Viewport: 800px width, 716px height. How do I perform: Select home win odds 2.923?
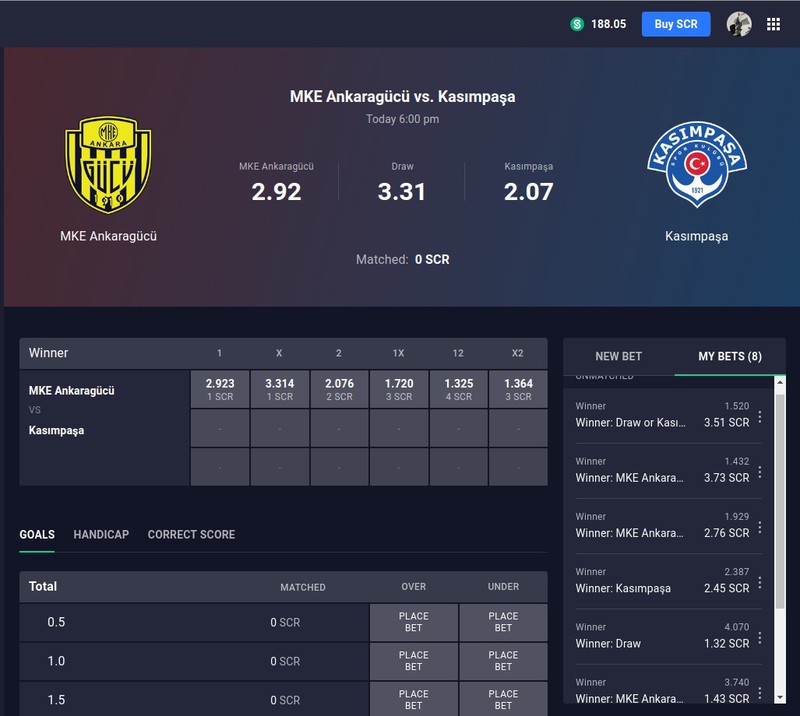coord(220,389)
